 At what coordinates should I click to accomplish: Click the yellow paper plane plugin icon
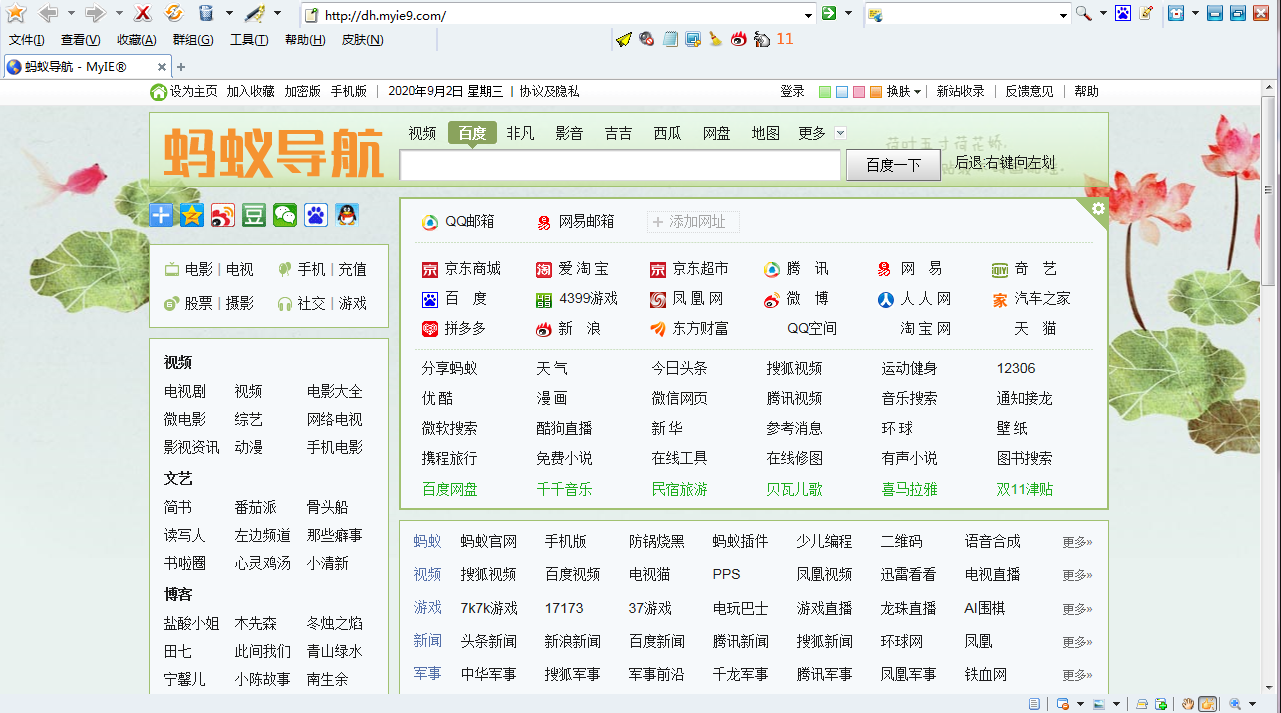624,40
